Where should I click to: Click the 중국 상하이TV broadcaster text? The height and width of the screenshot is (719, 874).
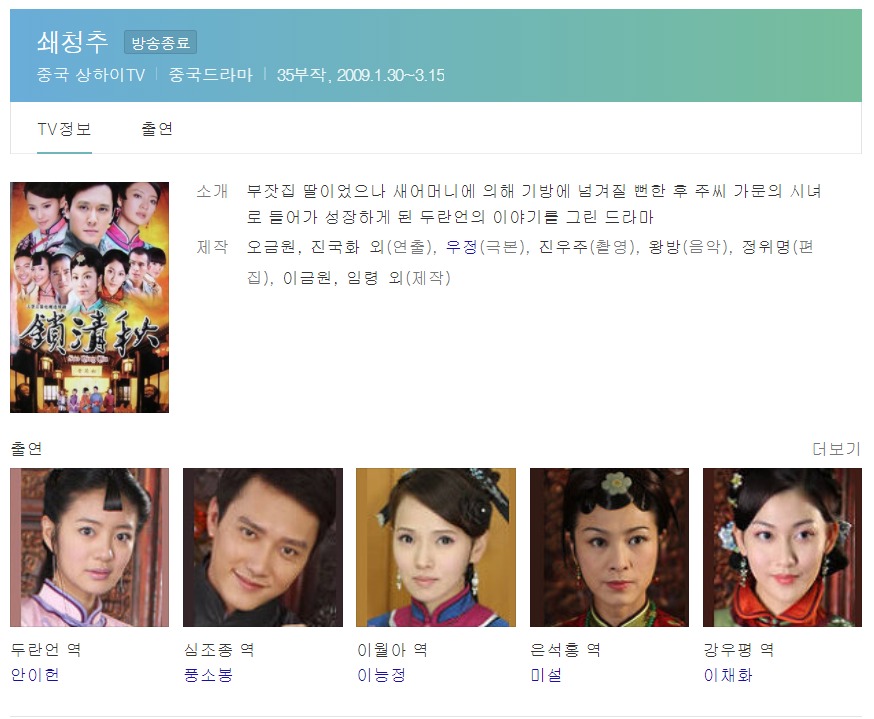coord(91,75)
